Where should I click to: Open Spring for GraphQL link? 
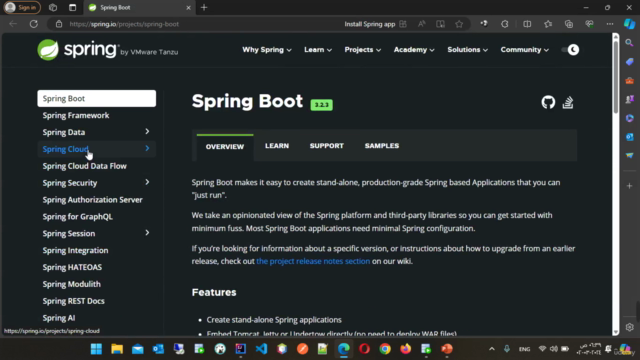pos(78,217)
